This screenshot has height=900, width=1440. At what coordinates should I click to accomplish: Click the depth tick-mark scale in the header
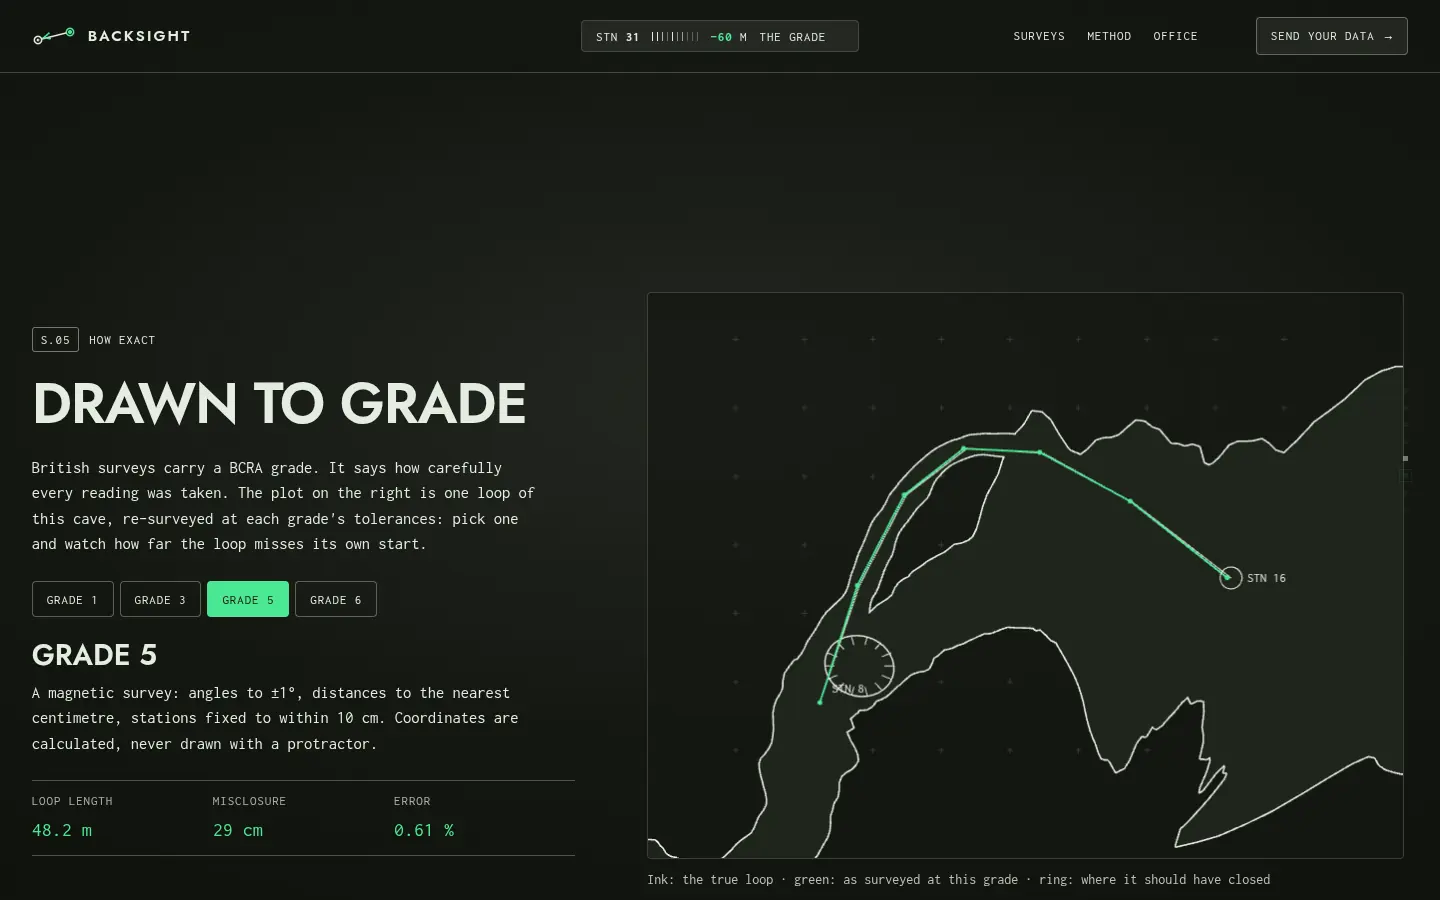tap(675, 37)
